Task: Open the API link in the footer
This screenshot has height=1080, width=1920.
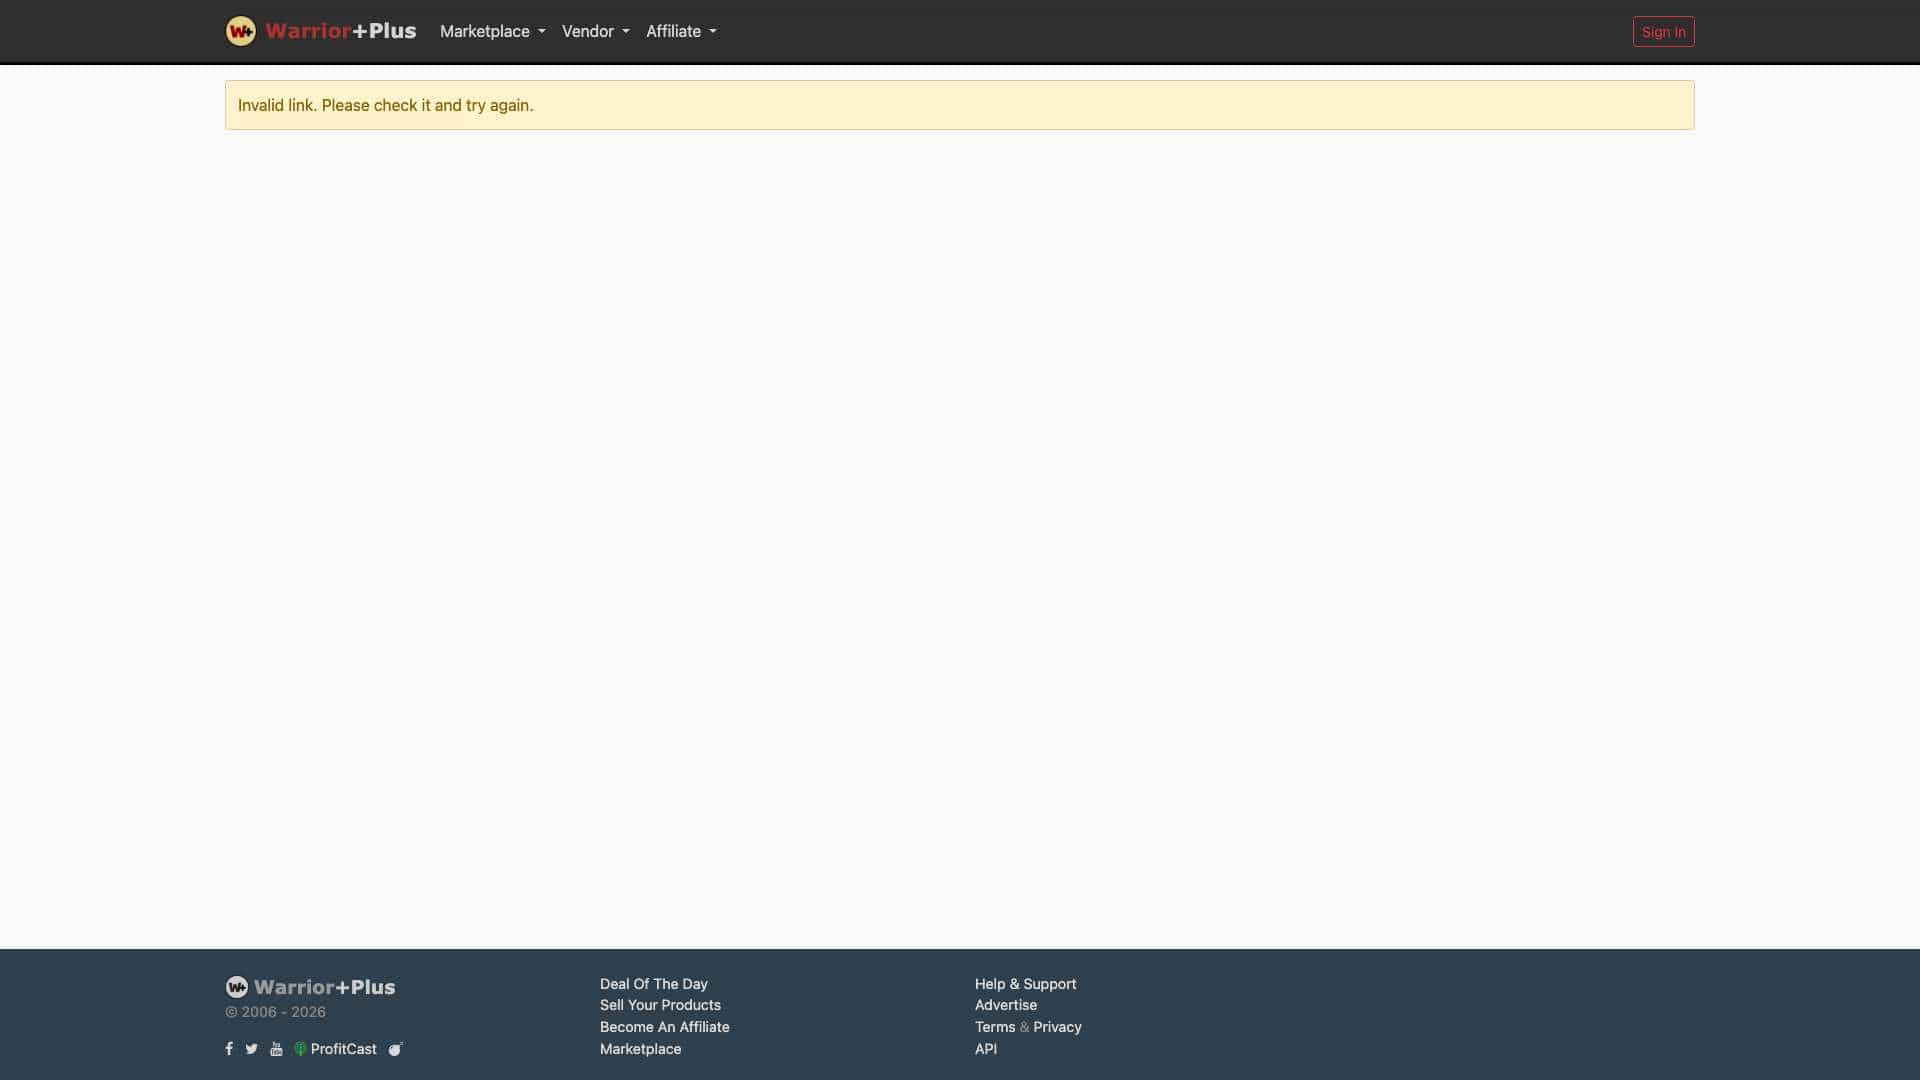Action: click(x=985, y=1049)
